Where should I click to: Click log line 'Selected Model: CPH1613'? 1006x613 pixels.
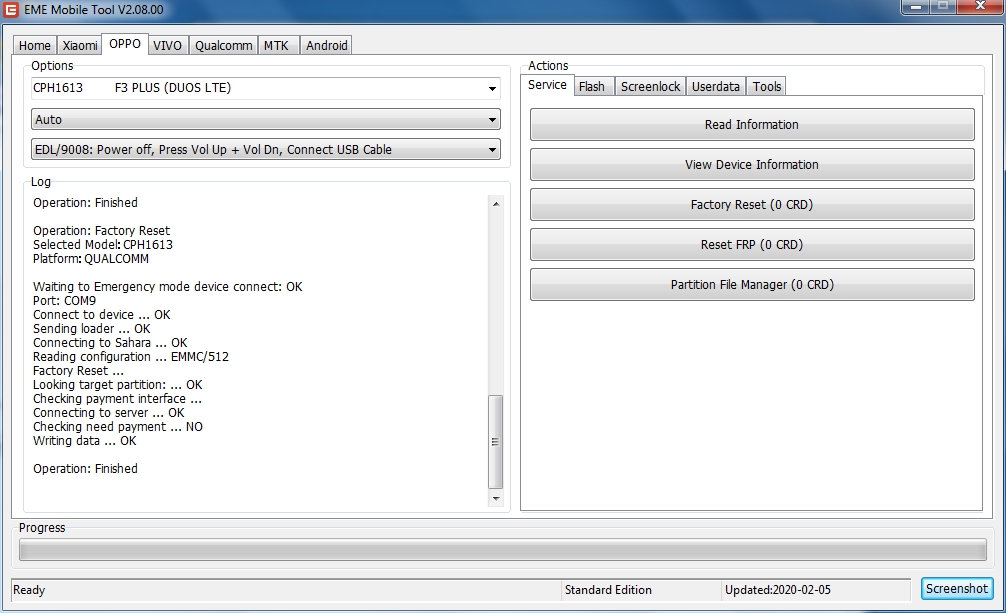point(103,245)
